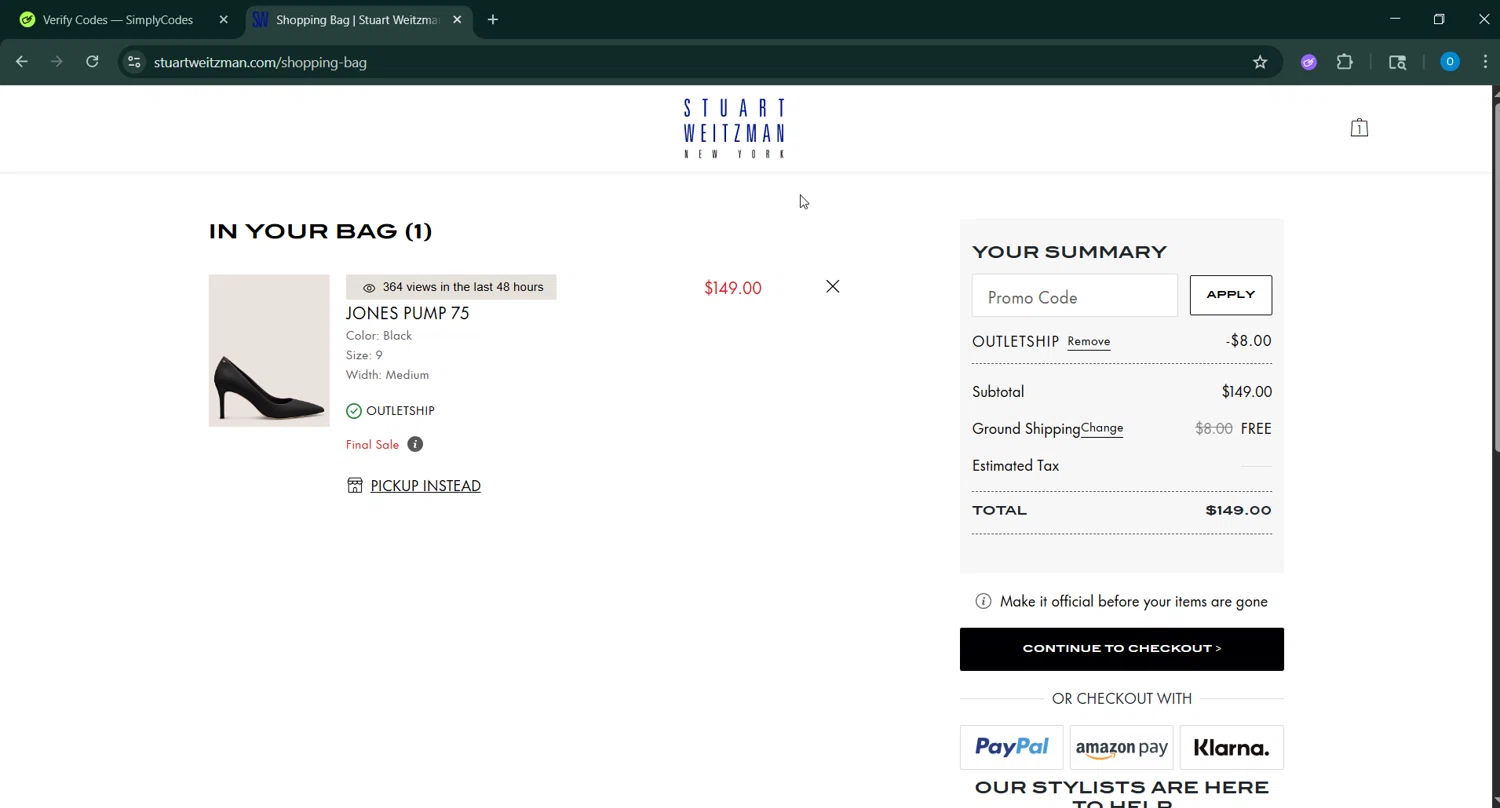Change the Ground Shipping method
Image resolution: width=1500 pixels, height=808 pixels.
(1102, 428)
